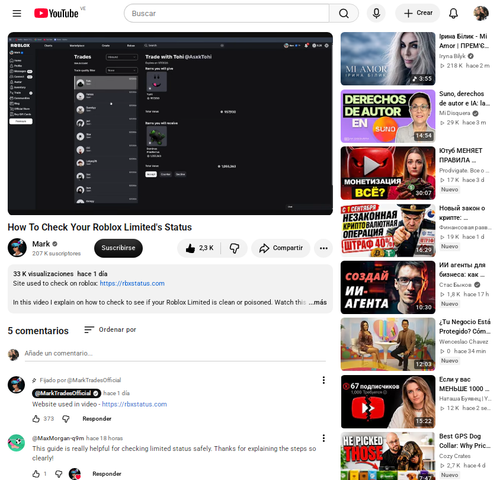Open He Picked Those video thumbnail

[388, 456]
